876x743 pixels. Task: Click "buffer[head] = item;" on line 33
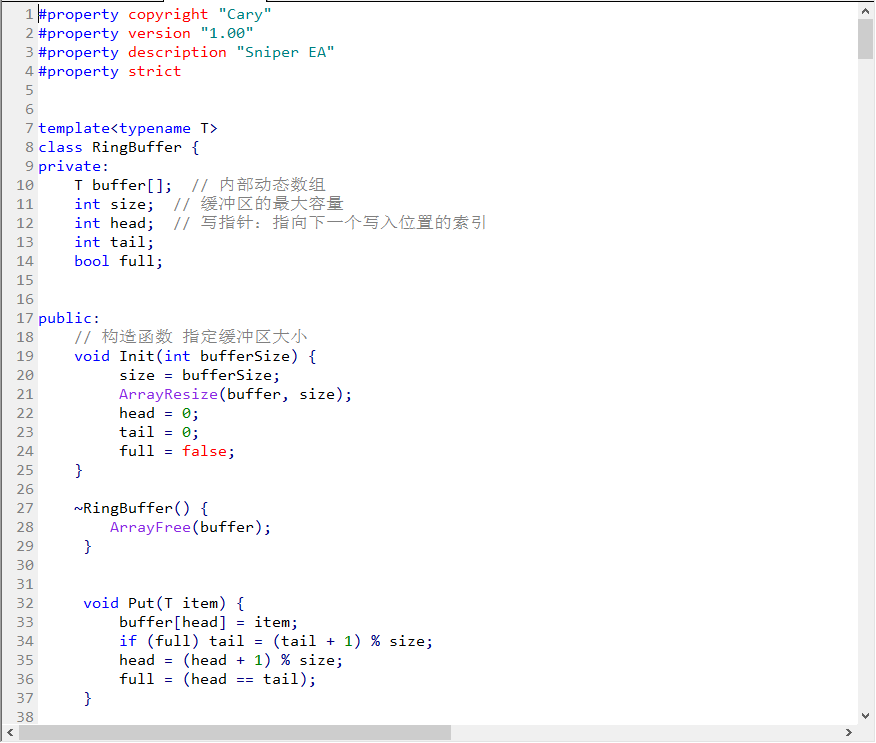208,622
